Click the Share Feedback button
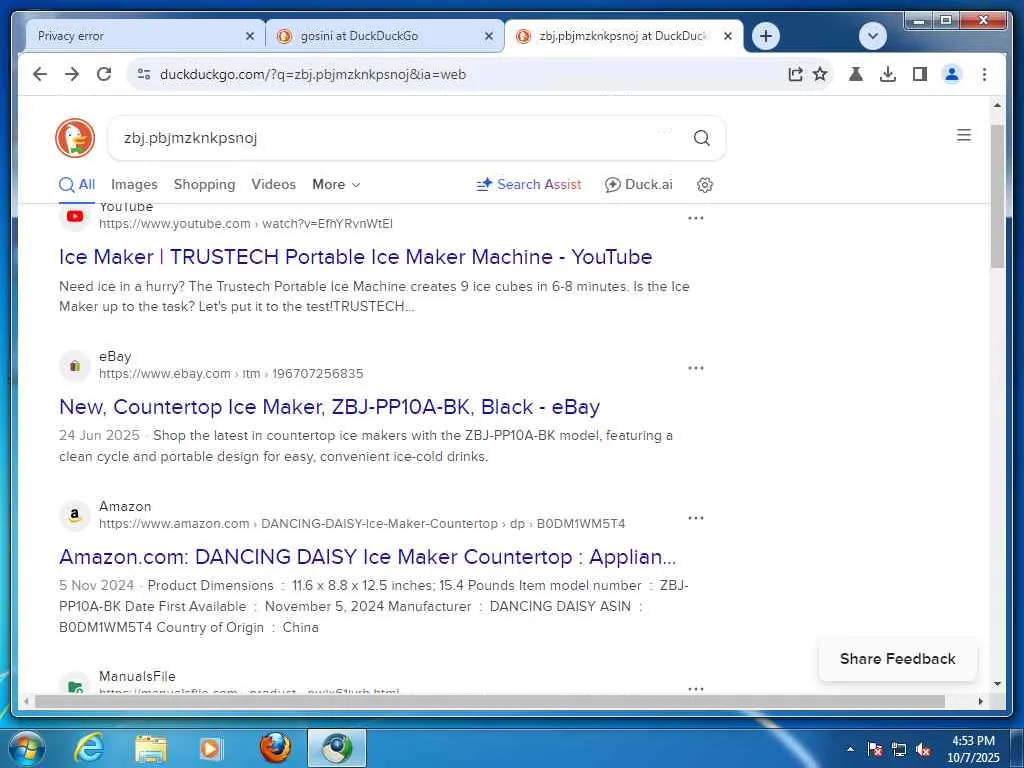 897,659
